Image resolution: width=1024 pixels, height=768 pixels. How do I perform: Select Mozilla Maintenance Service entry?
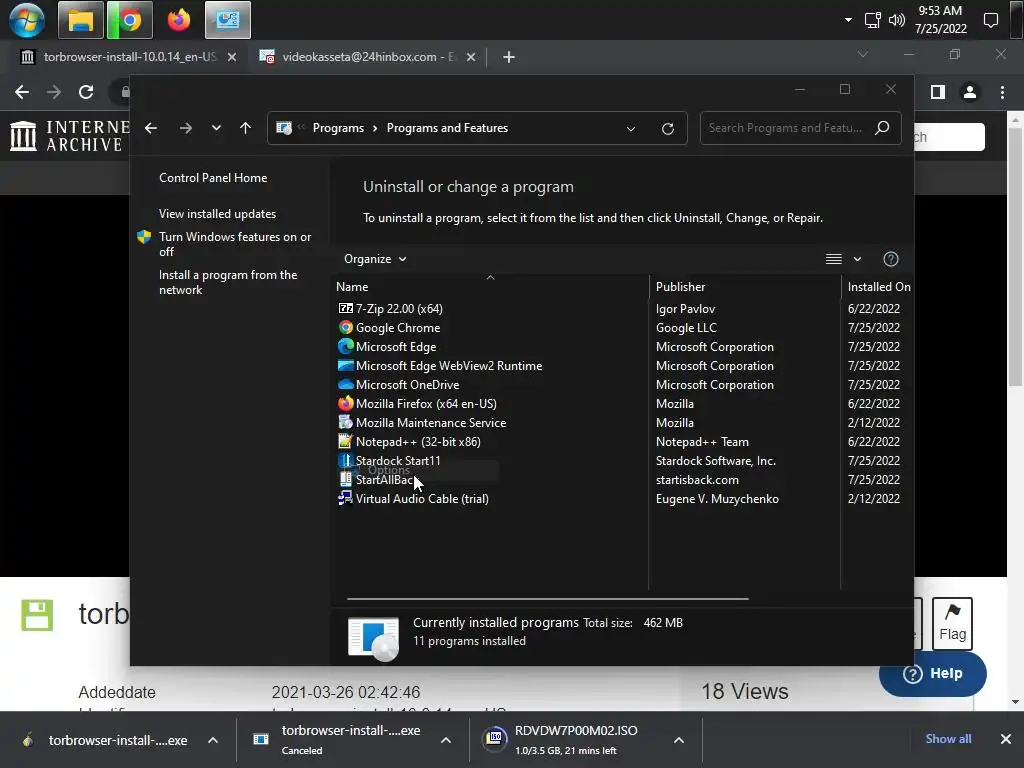[x=431, y=422]
